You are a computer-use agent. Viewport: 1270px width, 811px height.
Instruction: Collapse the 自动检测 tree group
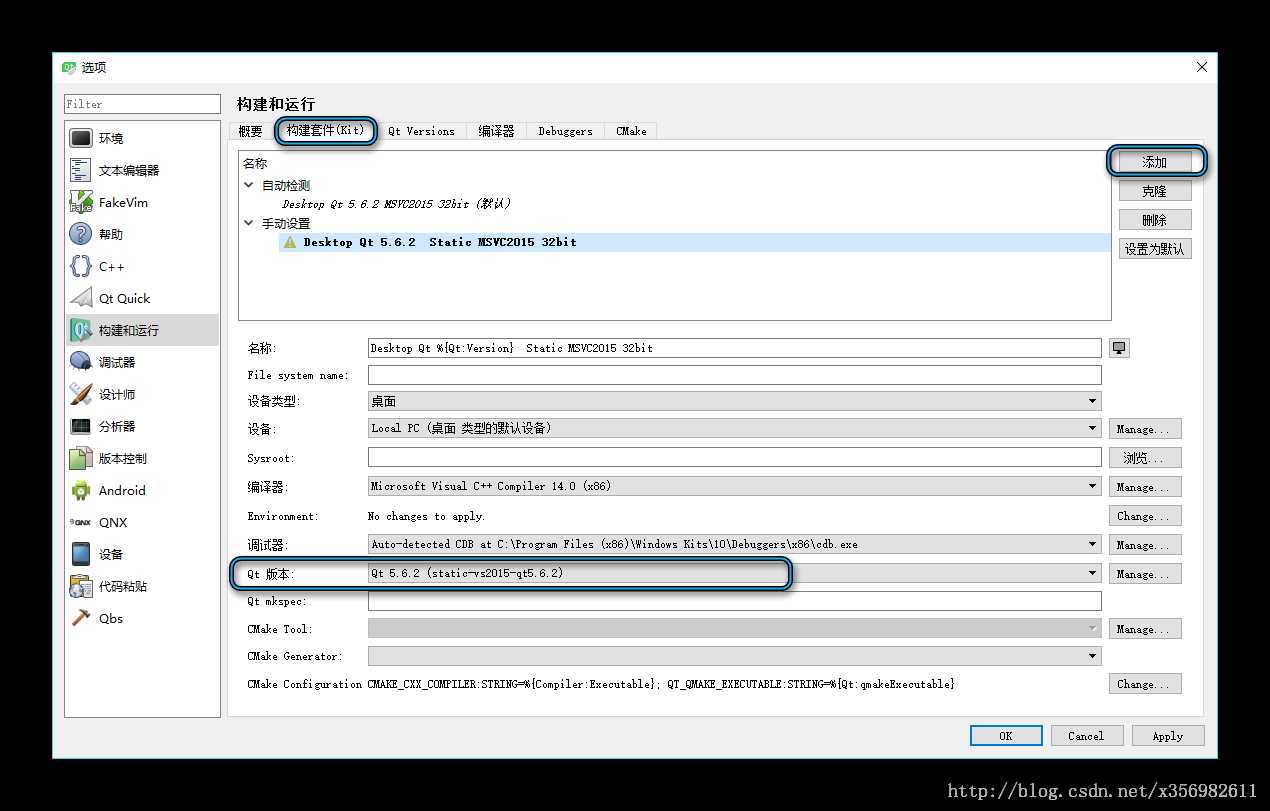(x=249, y=185)
